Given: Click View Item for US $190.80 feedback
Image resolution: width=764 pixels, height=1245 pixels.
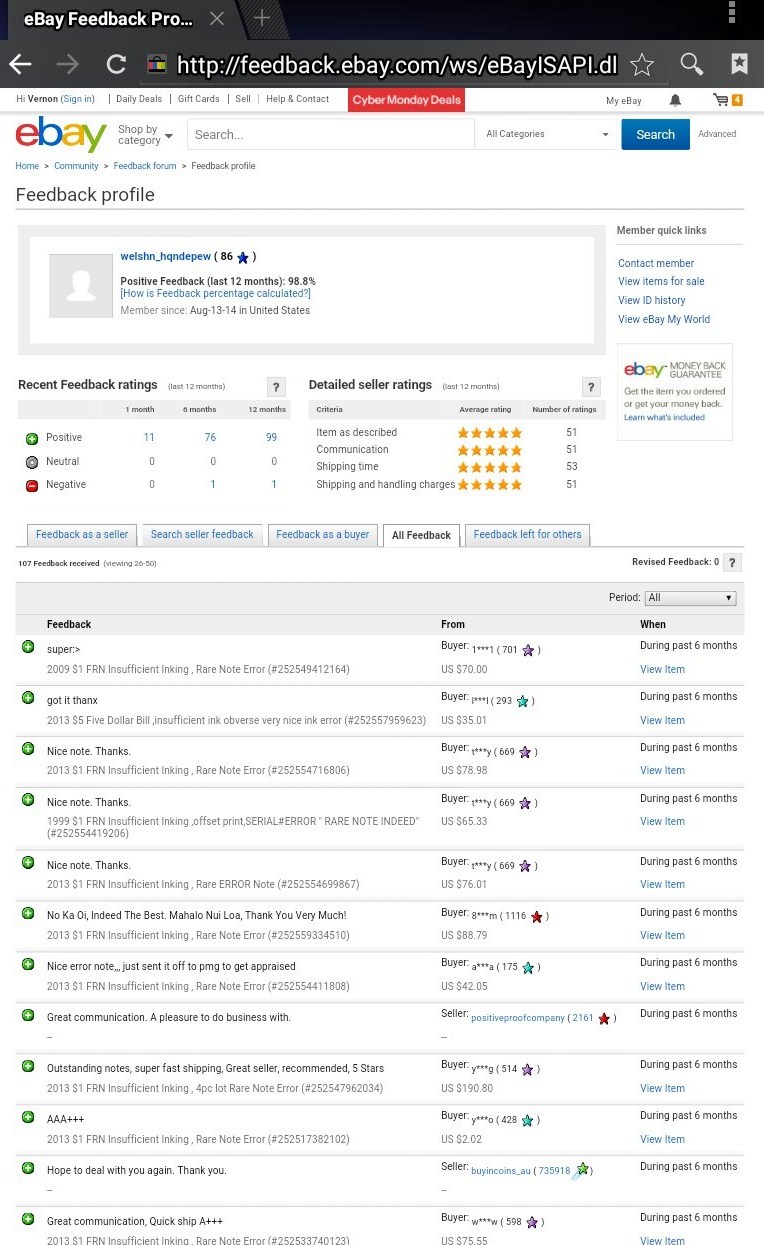Looking at the screenshot, I should [662, 1089].
